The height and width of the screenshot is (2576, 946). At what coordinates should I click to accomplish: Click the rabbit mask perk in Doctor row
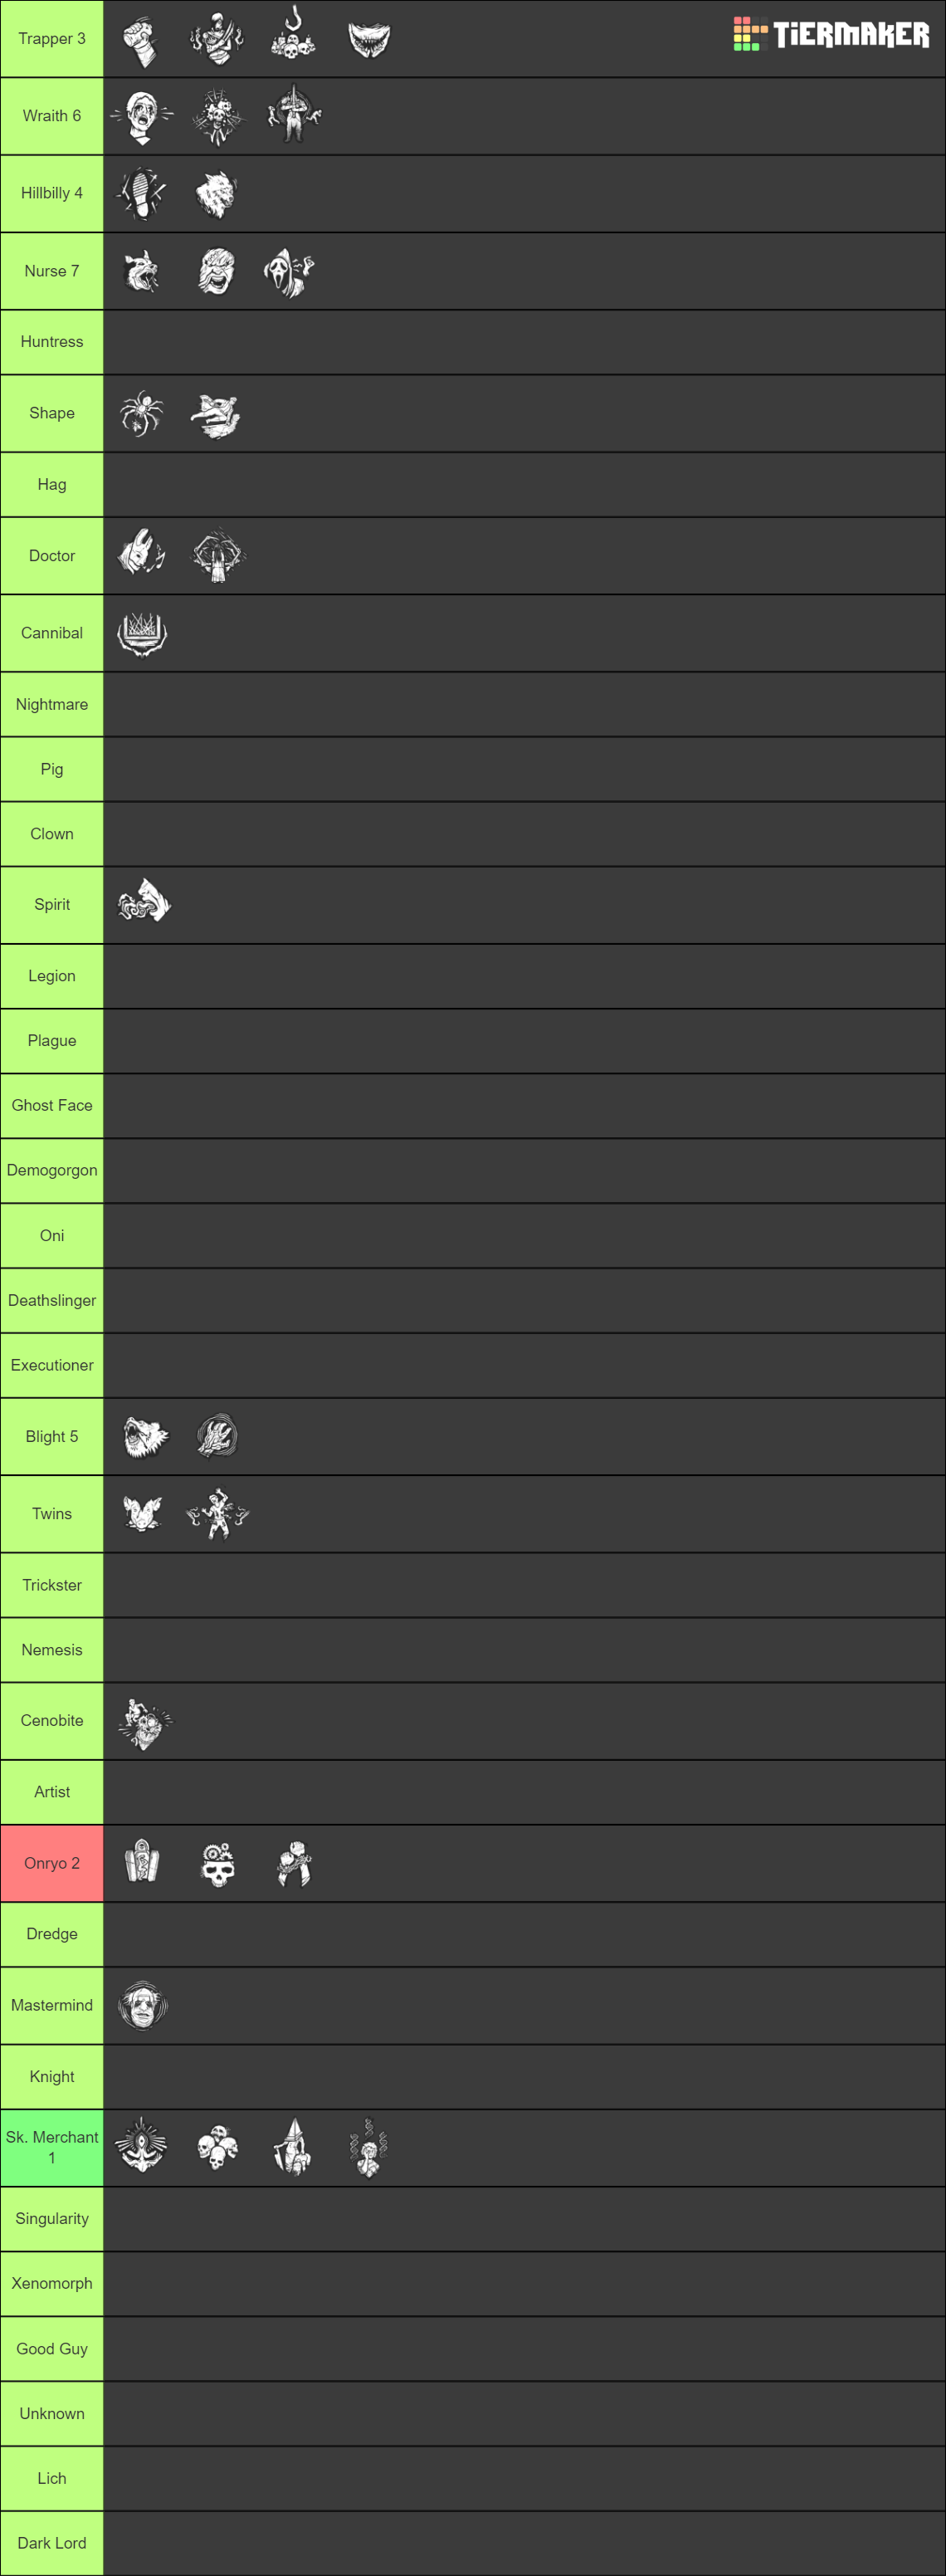(x=142, y=555)
